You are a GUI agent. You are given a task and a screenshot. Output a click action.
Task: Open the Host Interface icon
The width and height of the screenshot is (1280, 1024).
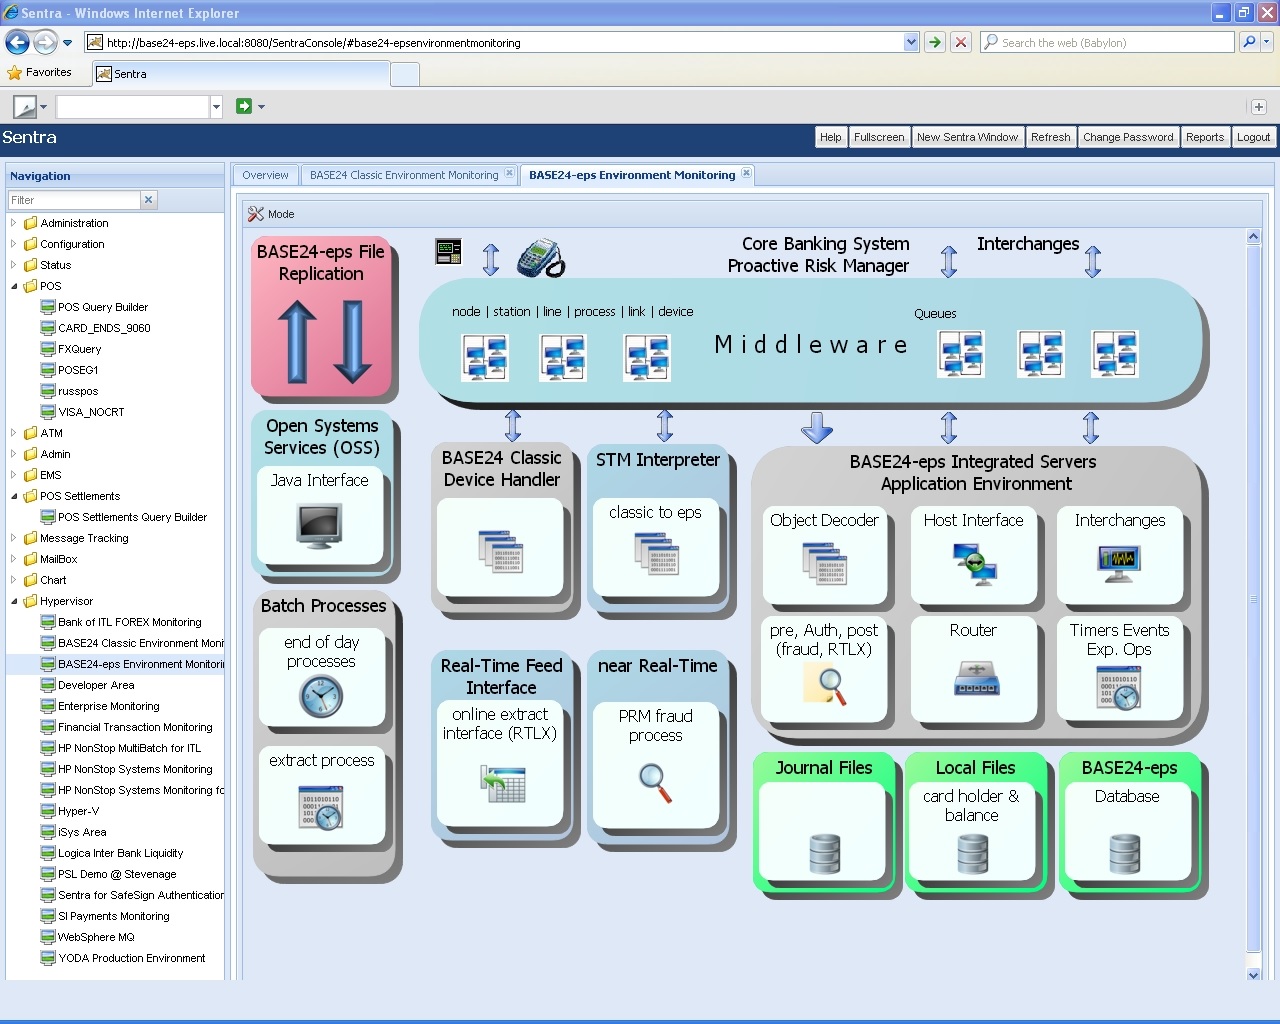pos(974,564)
